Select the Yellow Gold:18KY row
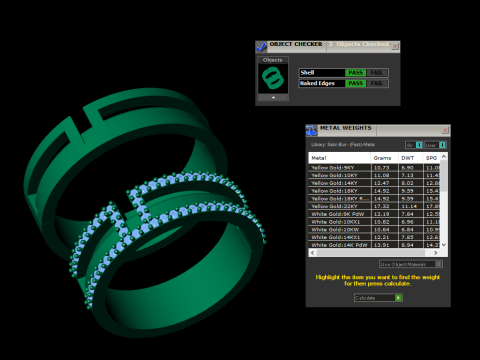The width and height of the screenshot is (480, 360). click(374, 191)
